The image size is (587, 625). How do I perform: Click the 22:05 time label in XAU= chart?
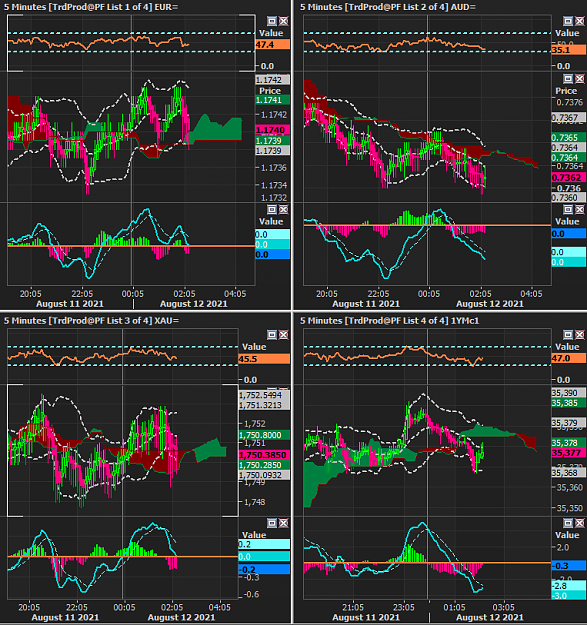[77, 607]
